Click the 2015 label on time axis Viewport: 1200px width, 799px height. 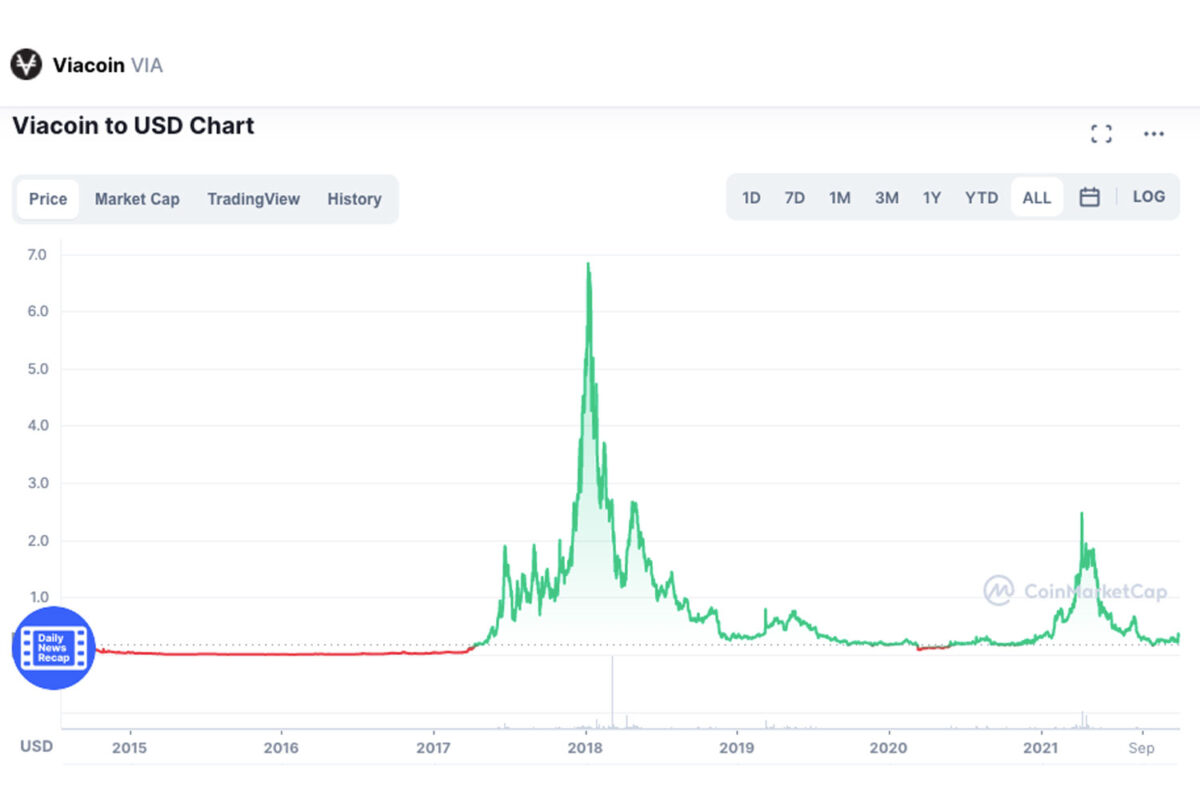[129, 747]
